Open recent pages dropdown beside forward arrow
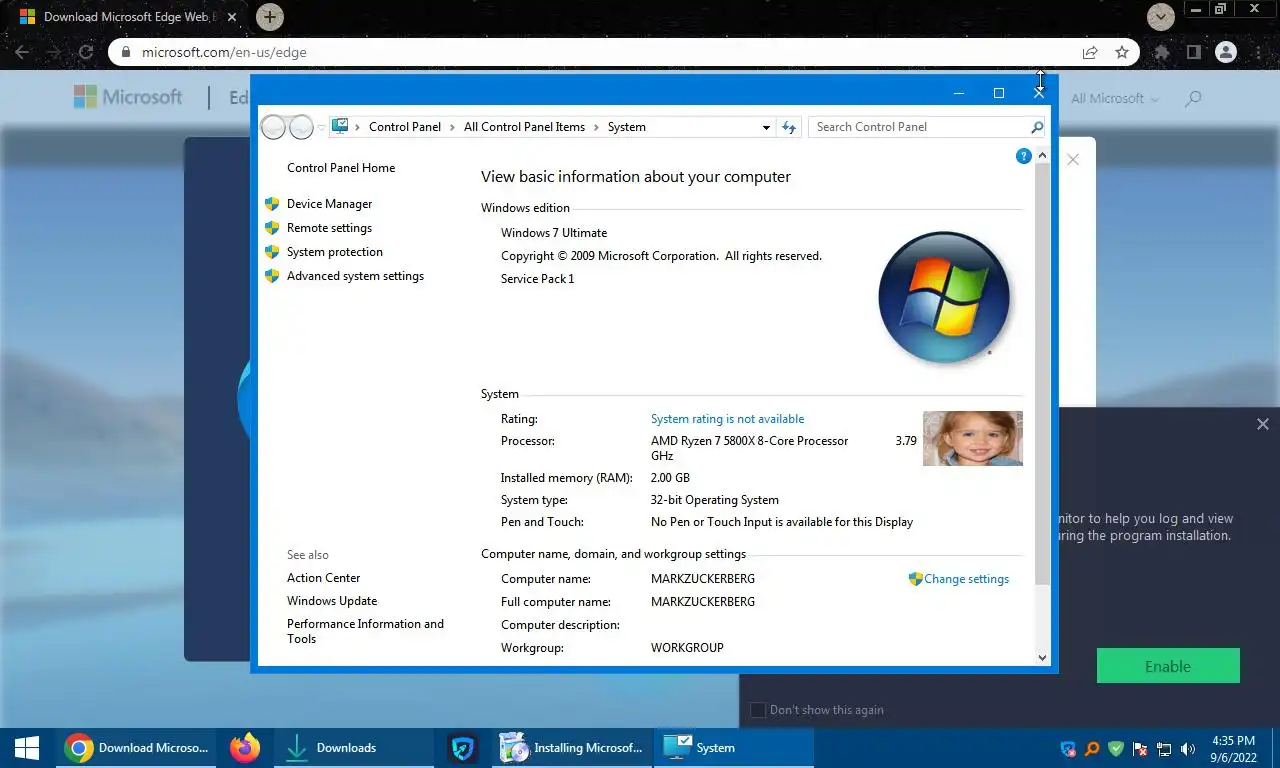 321,127
